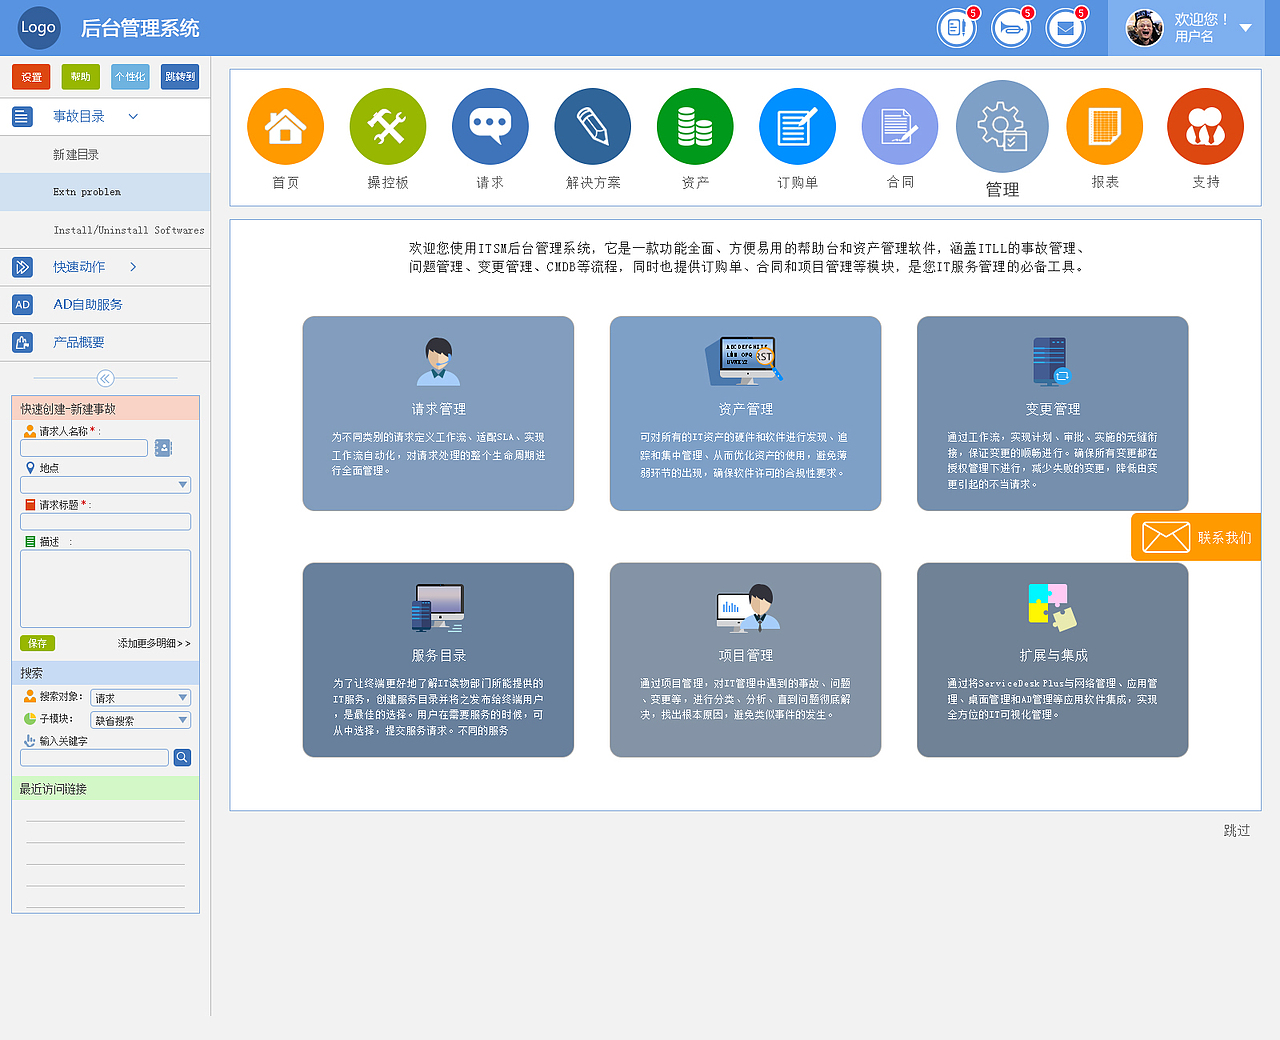Click the 设置 red button
Screen dimensions: 1280x1040
pyautogui.click(x=31, y=77)
